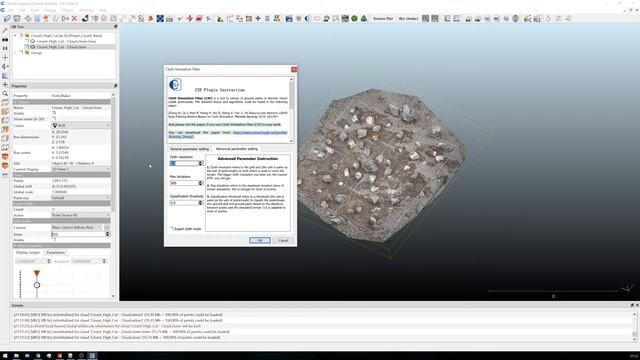This screenshot has height=360, width=640.
Task: Click Cancel in Cloth Simulation Filter dialog
Action: point(283,240)
